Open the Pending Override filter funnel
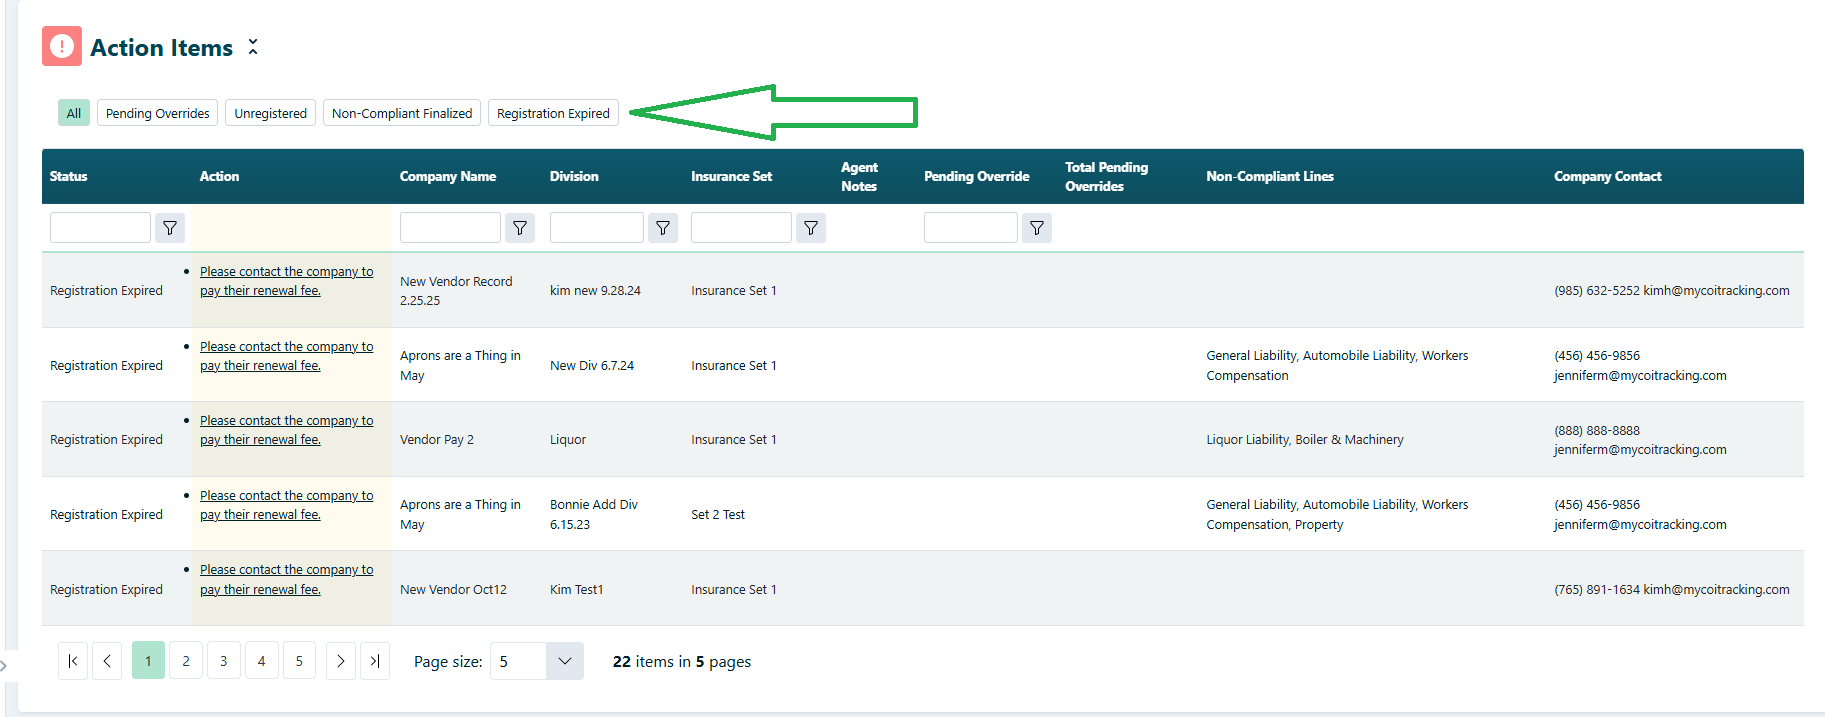 click(x=1037, y=228)
